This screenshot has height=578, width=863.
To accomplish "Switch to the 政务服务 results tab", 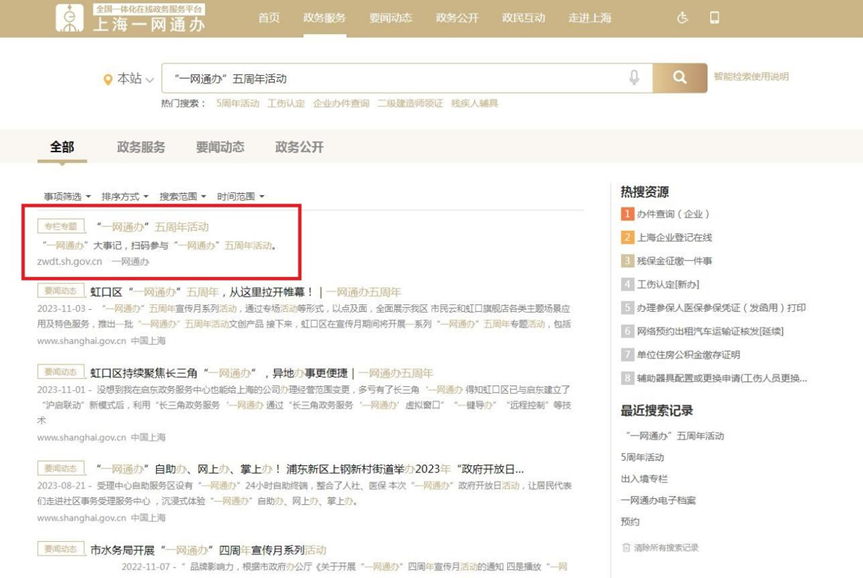I will [x=141, y=147].
